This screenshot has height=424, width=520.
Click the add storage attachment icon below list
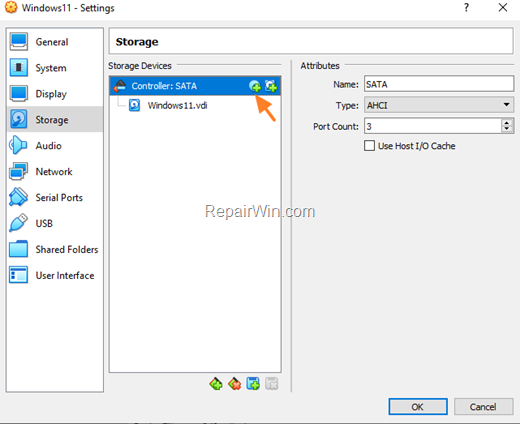point(253,384)
